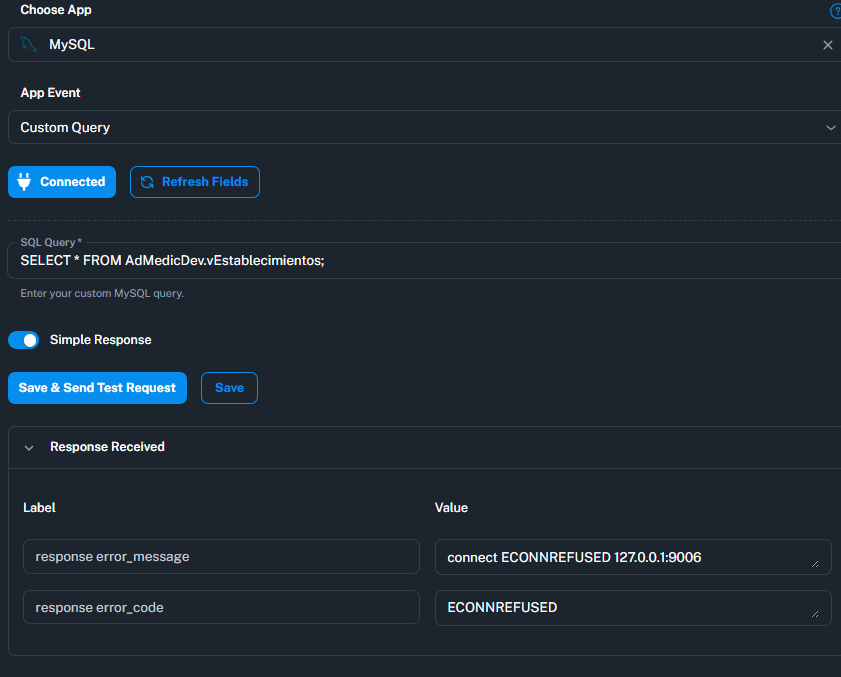Image resolution: width=841 pixels, height=677 pixels.
Task: Click the refresh arrows icon
Action: tap(147, 182)
